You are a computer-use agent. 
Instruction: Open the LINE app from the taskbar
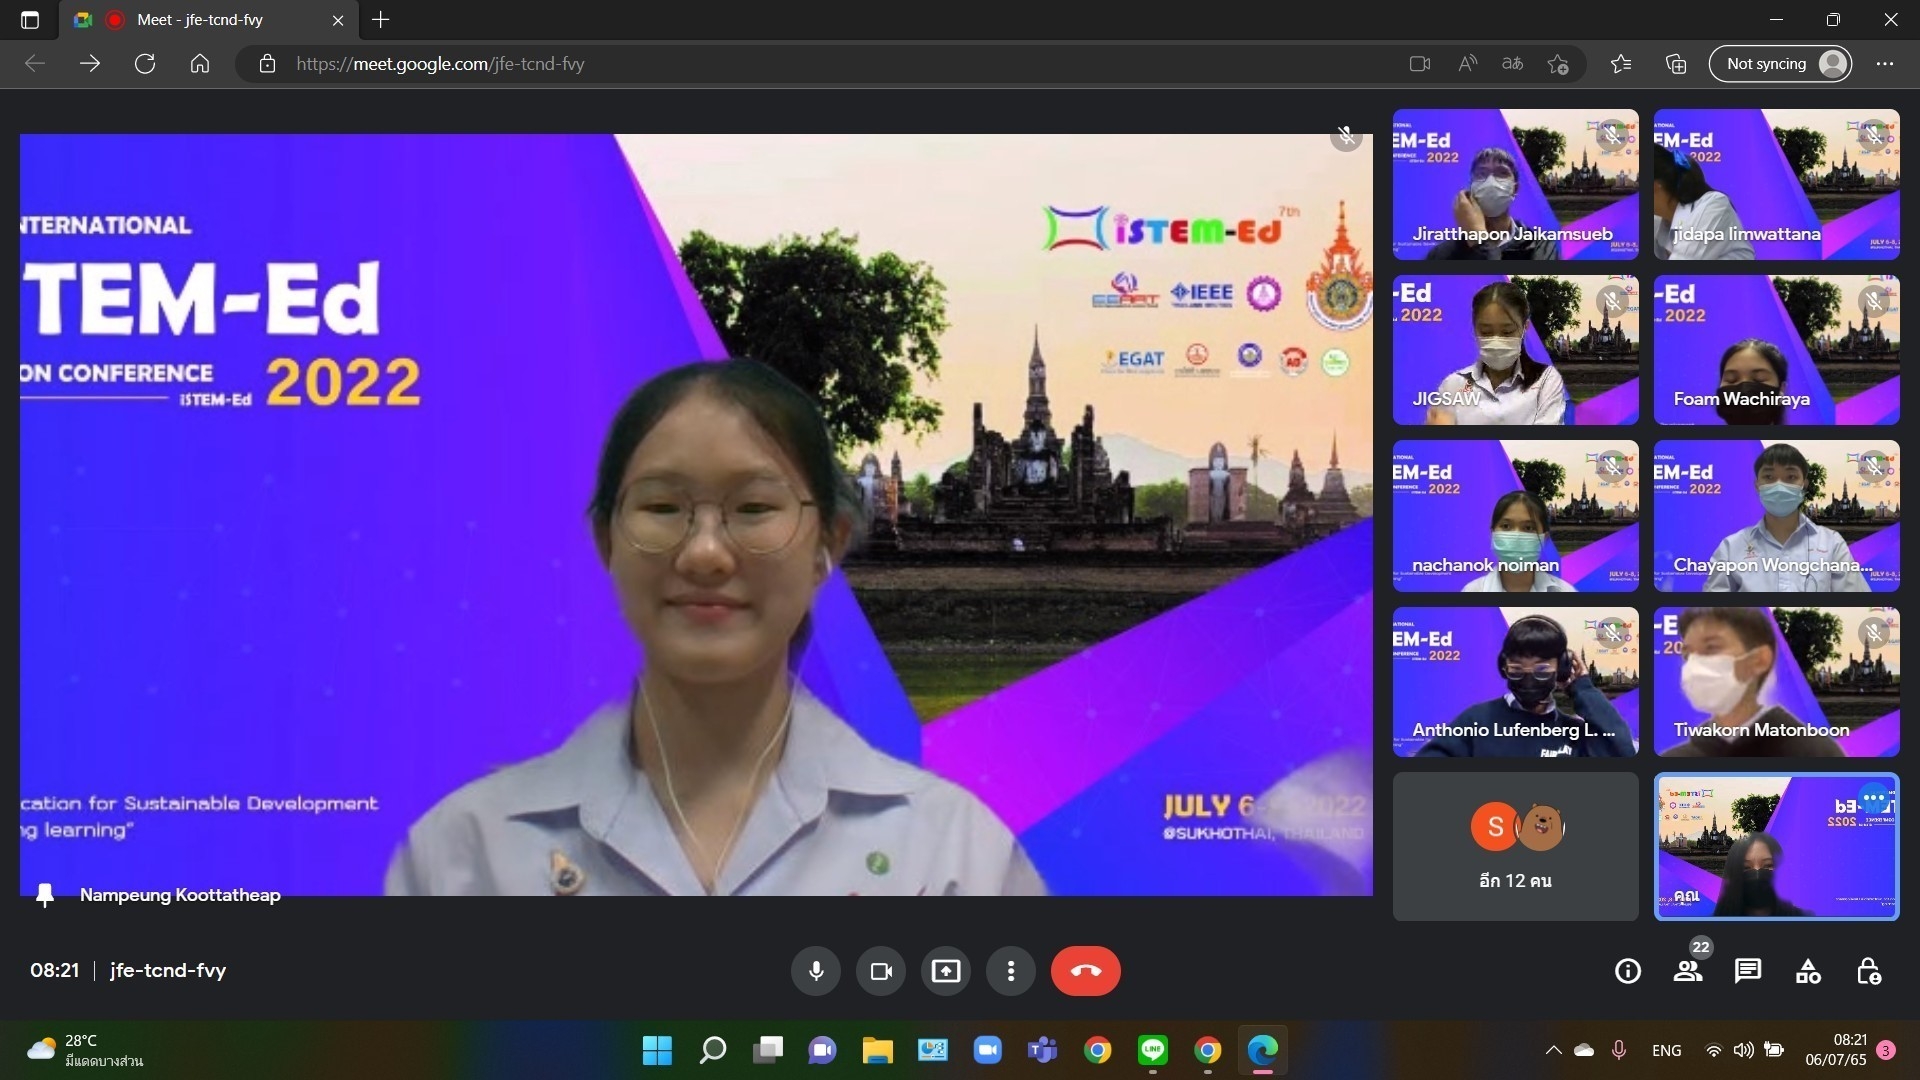[1153, 1050]
